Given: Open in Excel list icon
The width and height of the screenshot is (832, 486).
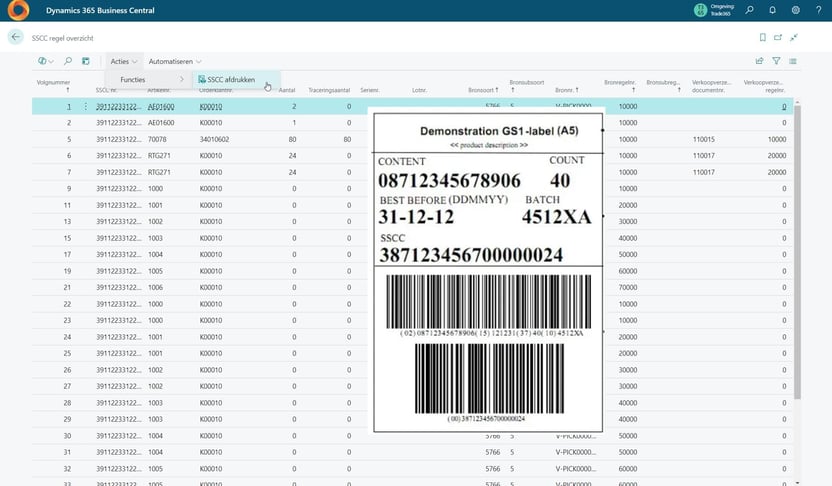Looking at the screenshot, I should coord(85,61).
